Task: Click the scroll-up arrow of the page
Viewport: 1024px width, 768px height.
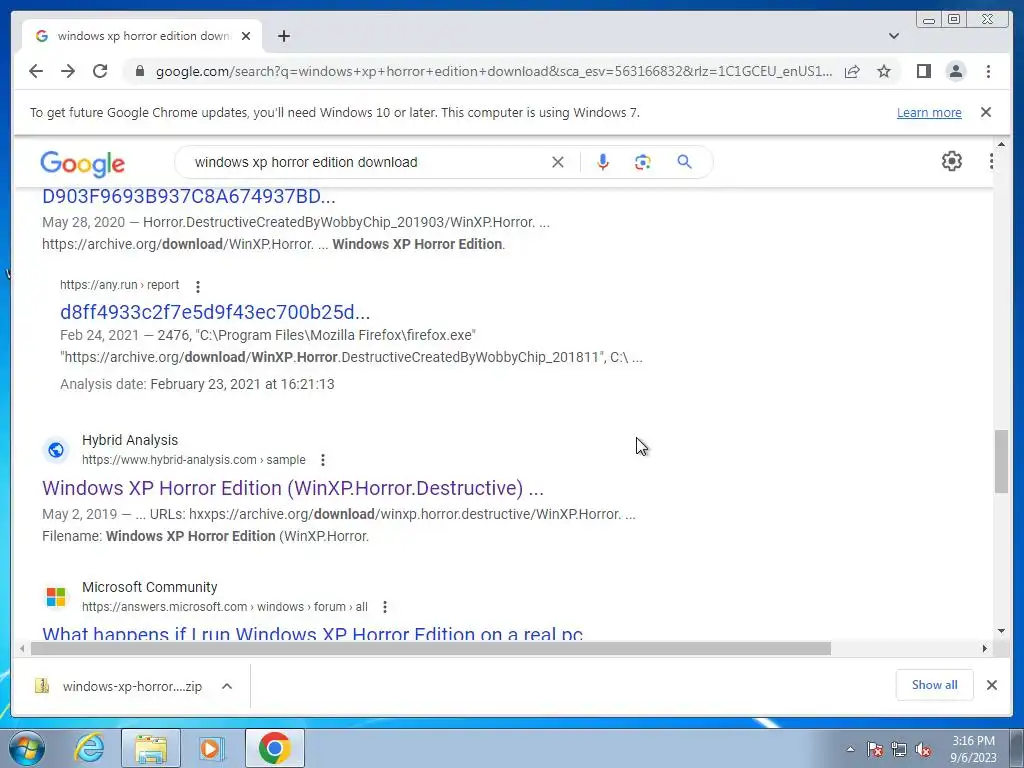Action: (1002, 144)
